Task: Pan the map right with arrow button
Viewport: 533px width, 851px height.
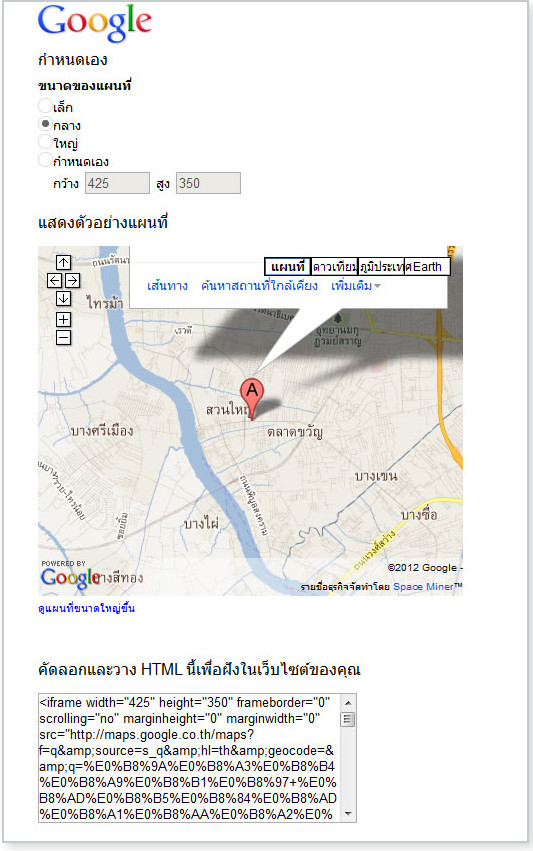Action: 73,281
